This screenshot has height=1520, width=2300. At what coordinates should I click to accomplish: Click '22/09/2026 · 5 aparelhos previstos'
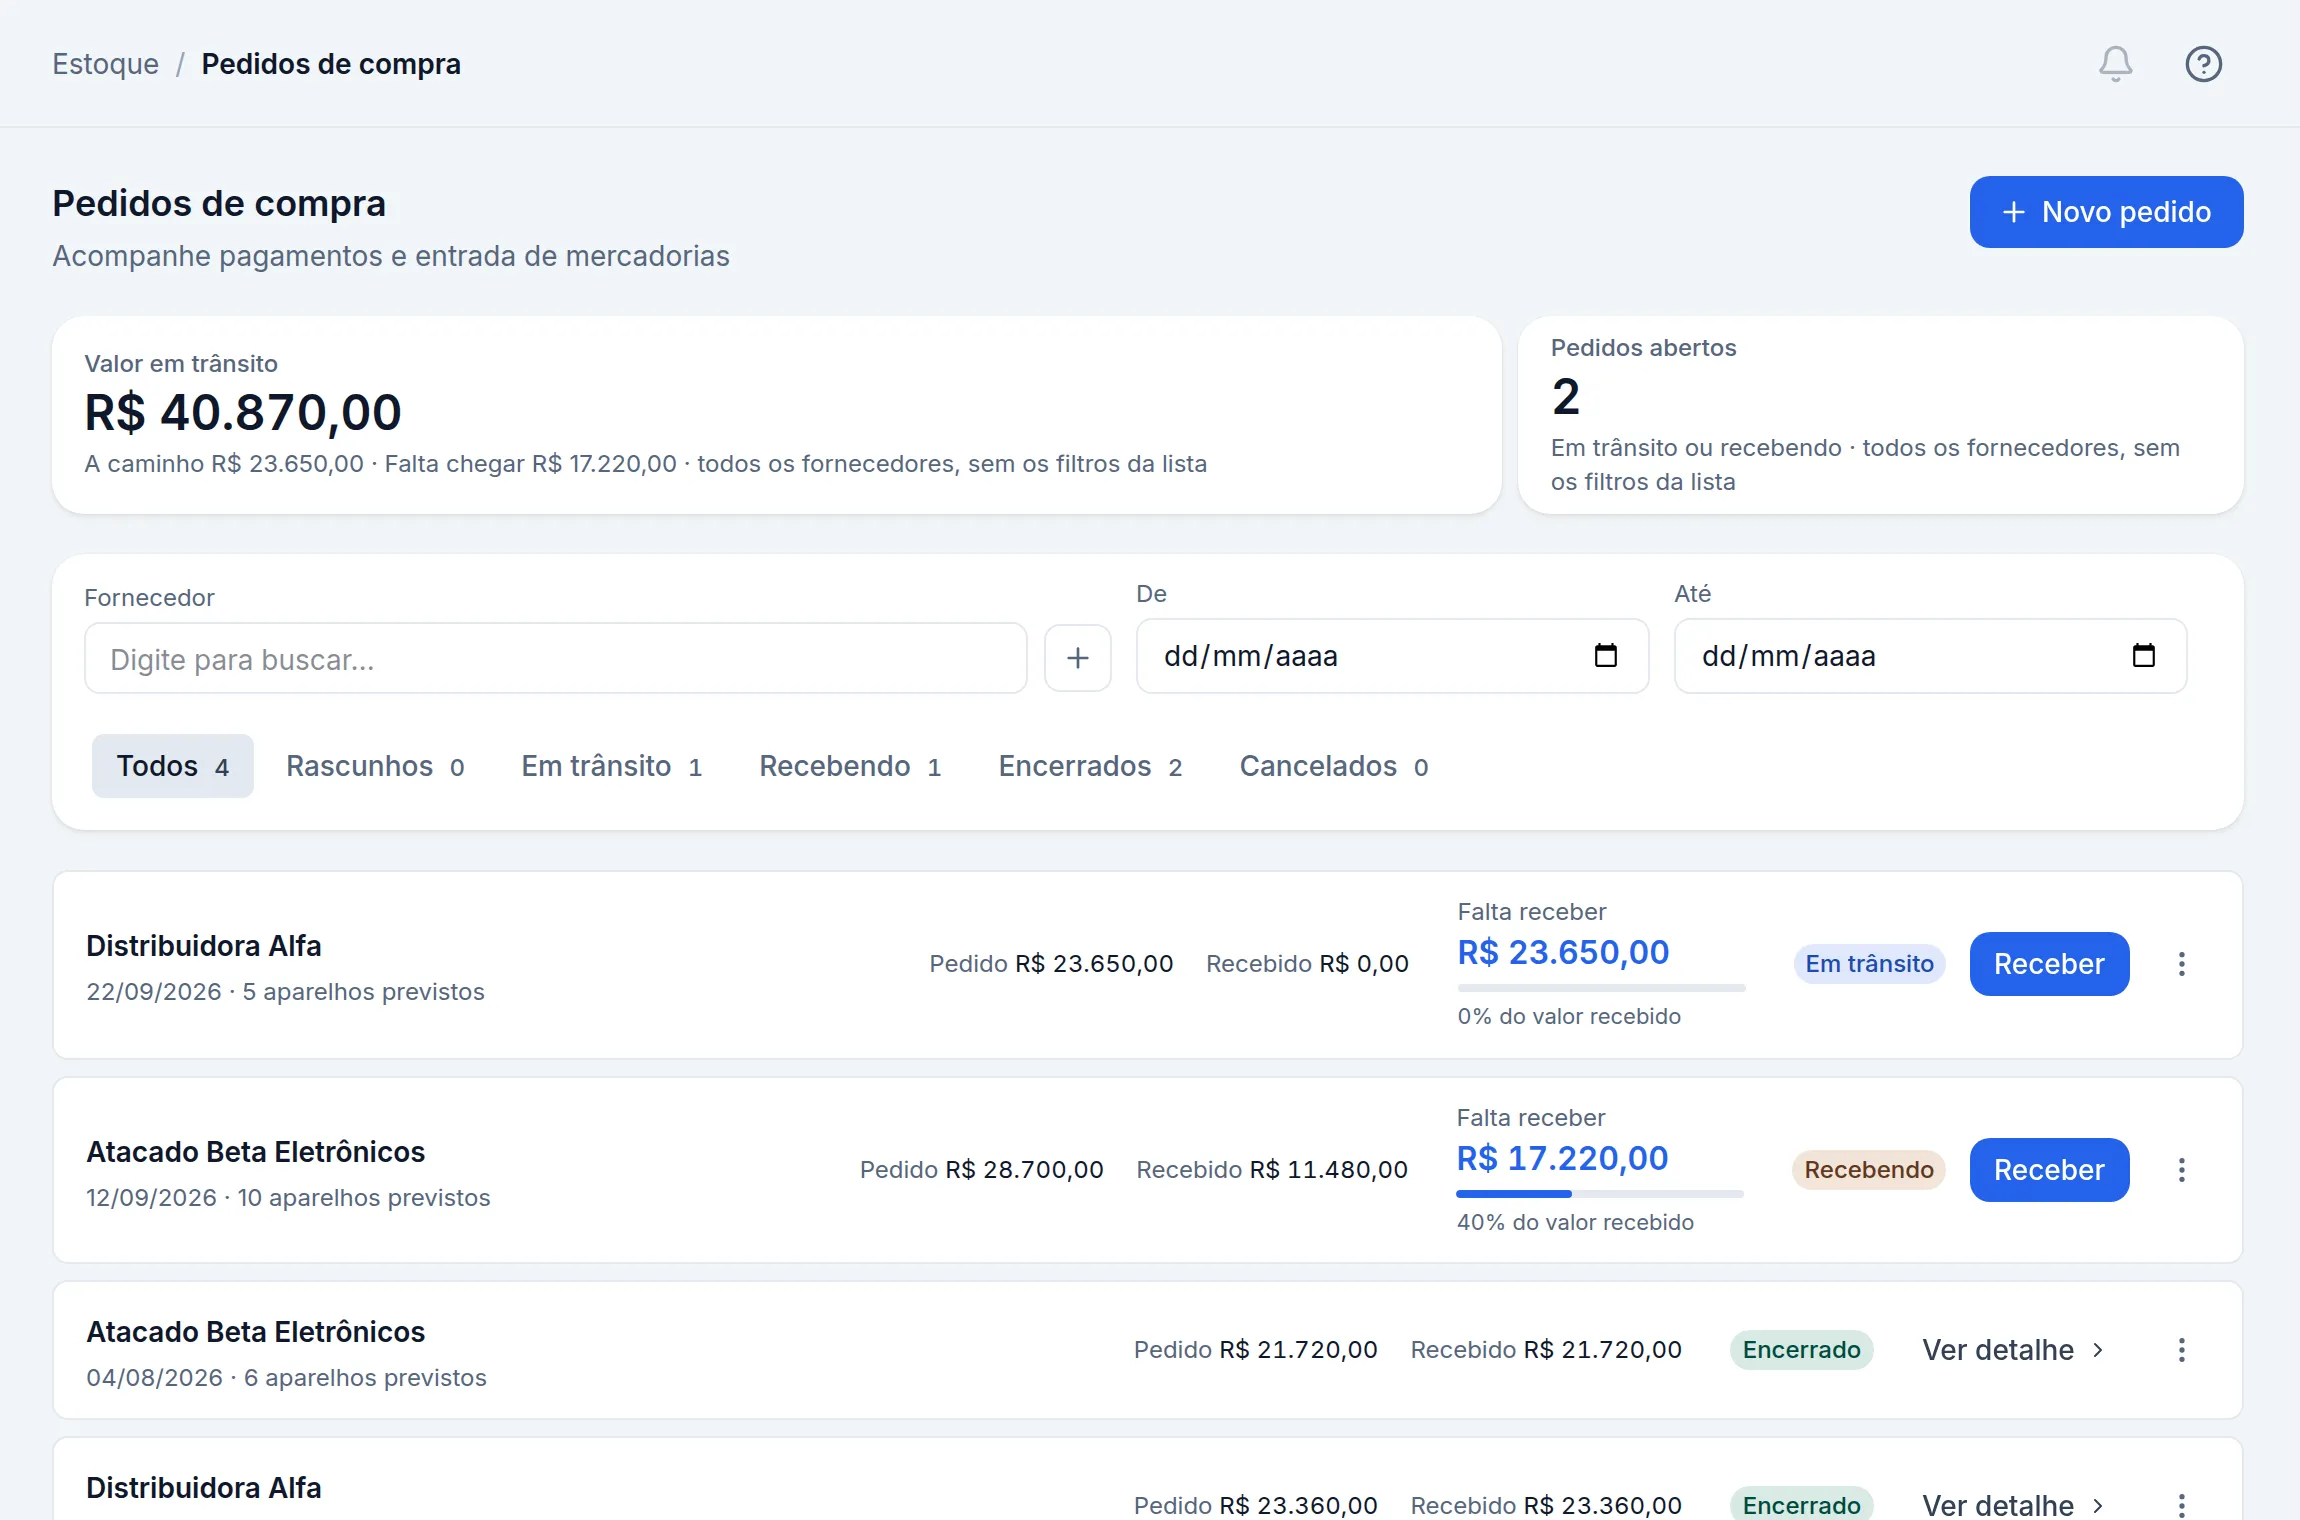click(285, 992)
